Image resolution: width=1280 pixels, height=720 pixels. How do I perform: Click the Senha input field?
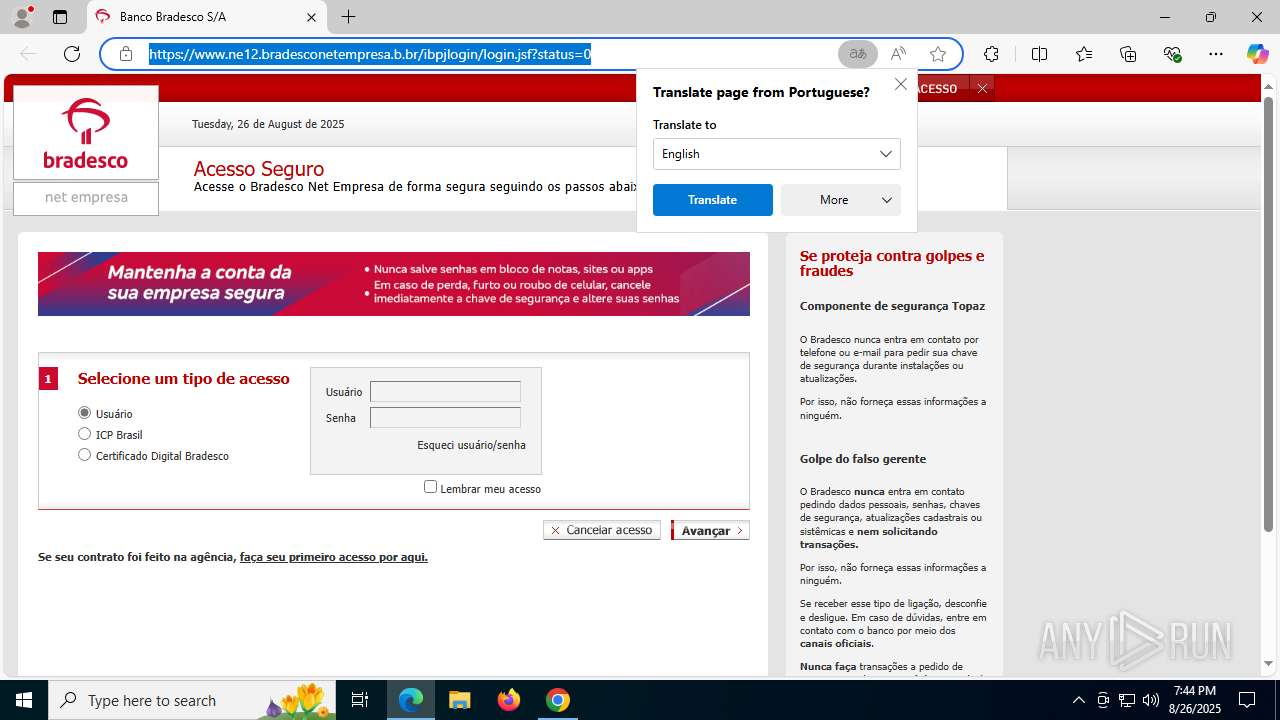click(x=445, y=418)
